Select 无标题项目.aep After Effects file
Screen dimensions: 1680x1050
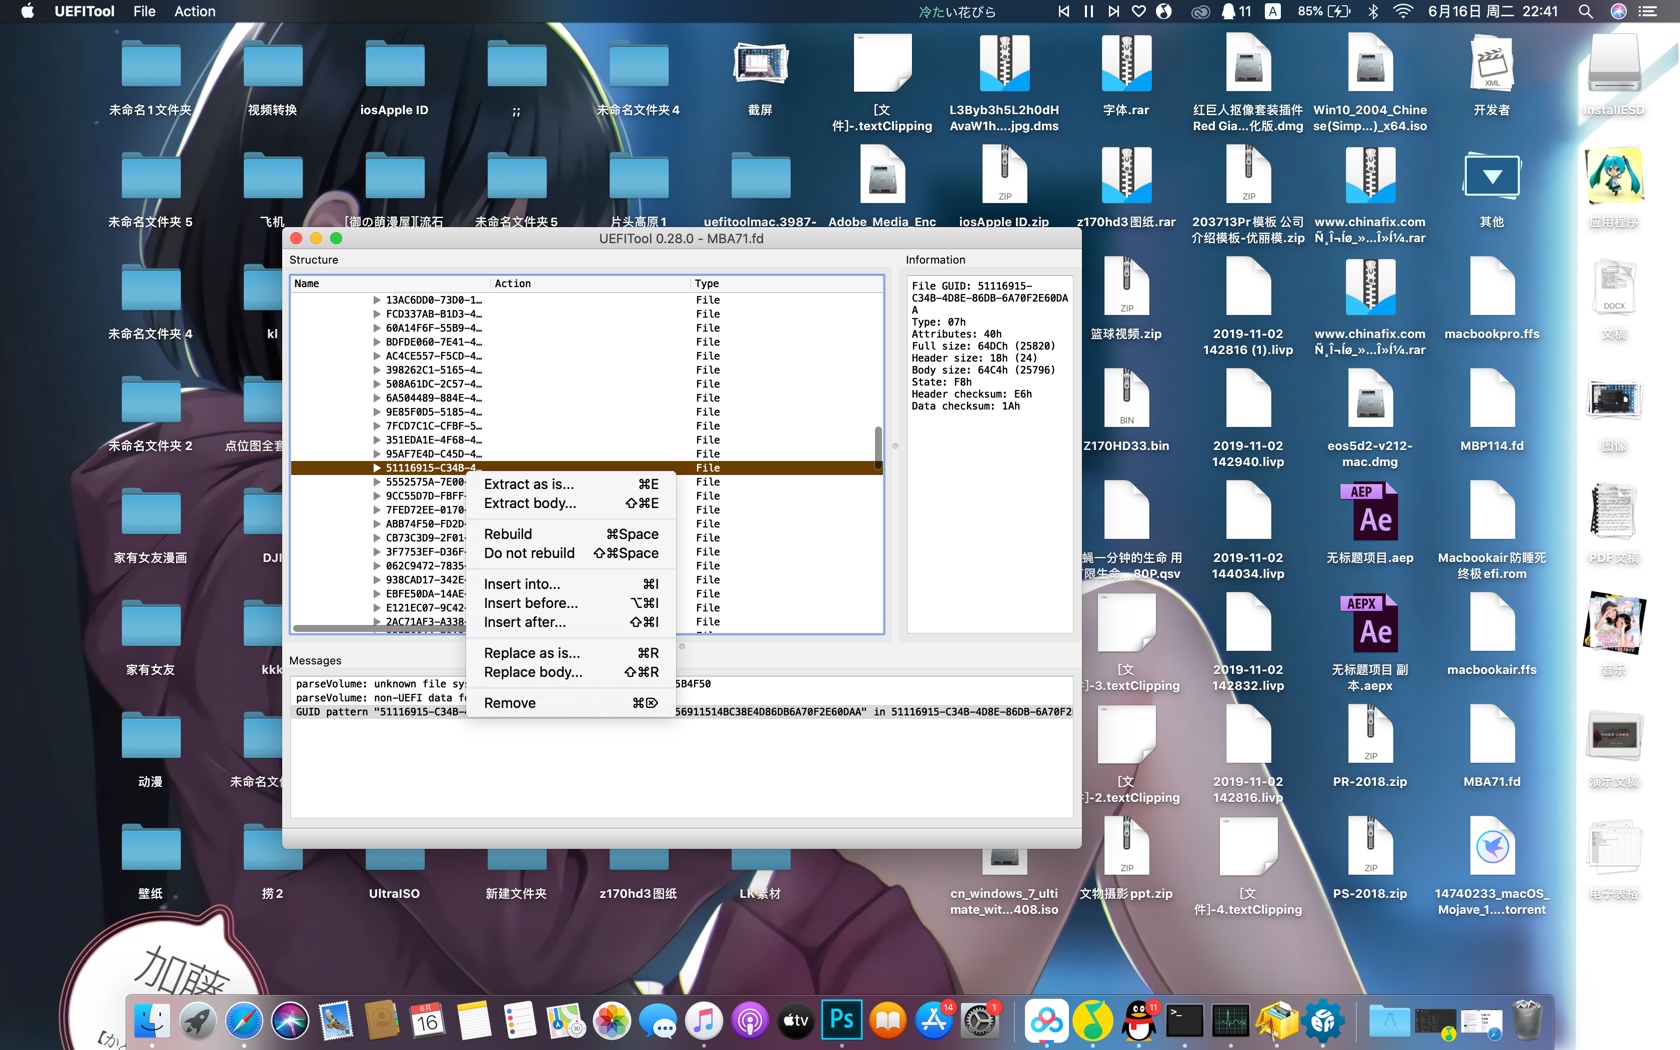[1370, 522]
